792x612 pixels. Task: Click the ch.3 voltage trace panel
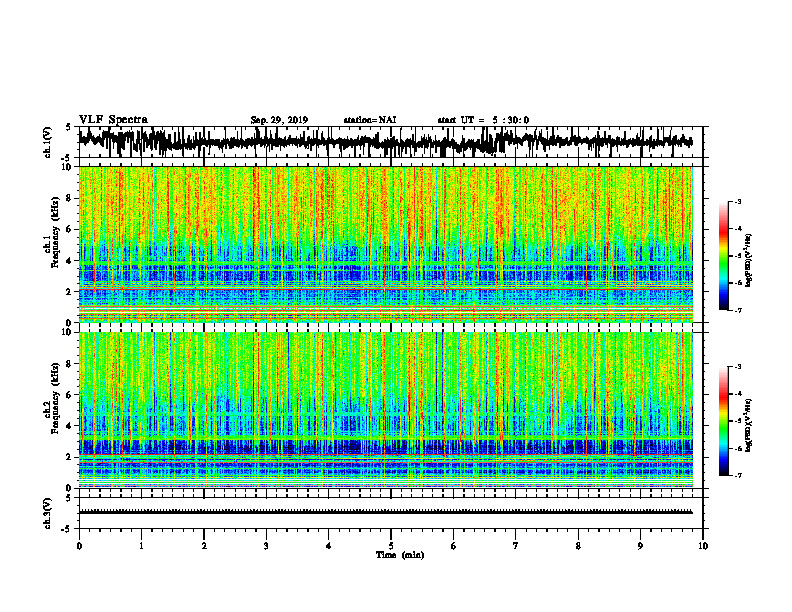click(x=390, y=513)
